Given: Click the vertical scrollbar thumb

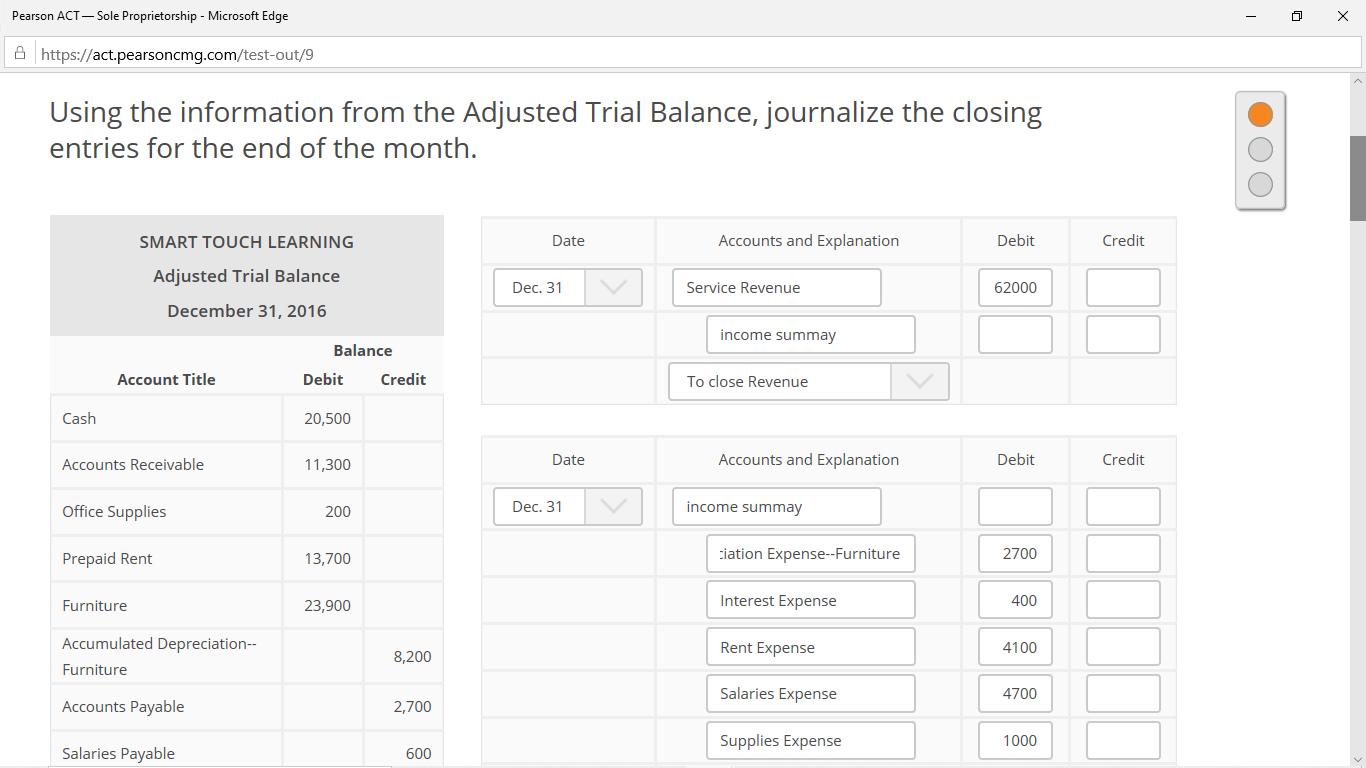Looking at the screenshot, I should [1357, 178].
